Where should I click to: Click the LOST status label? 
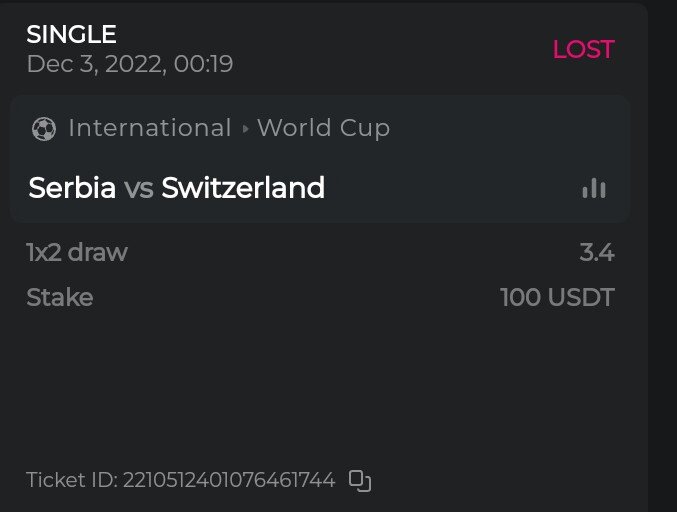coord(583,49)
